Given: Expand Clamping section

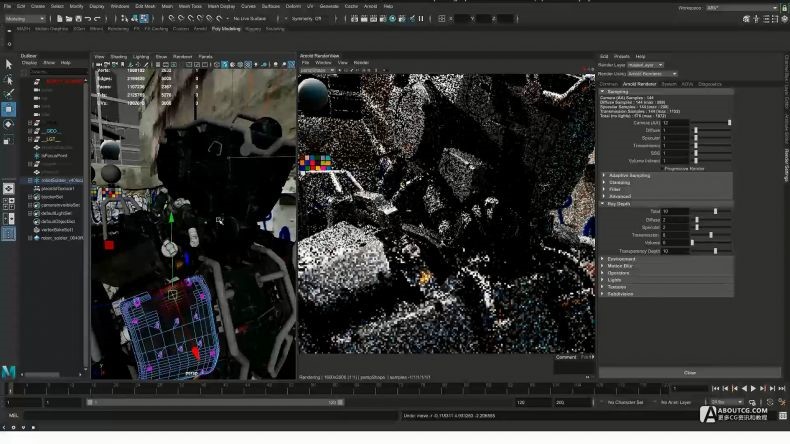Looking at the screenshot, I should (605, 182).
